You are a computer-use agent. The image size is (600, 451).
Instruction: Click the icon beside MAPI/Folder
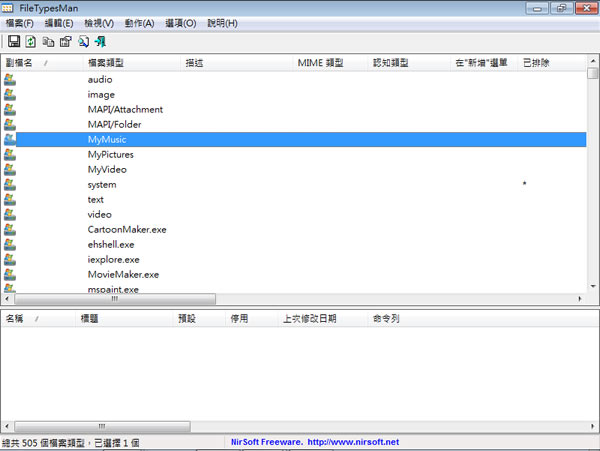coord(10,124)
